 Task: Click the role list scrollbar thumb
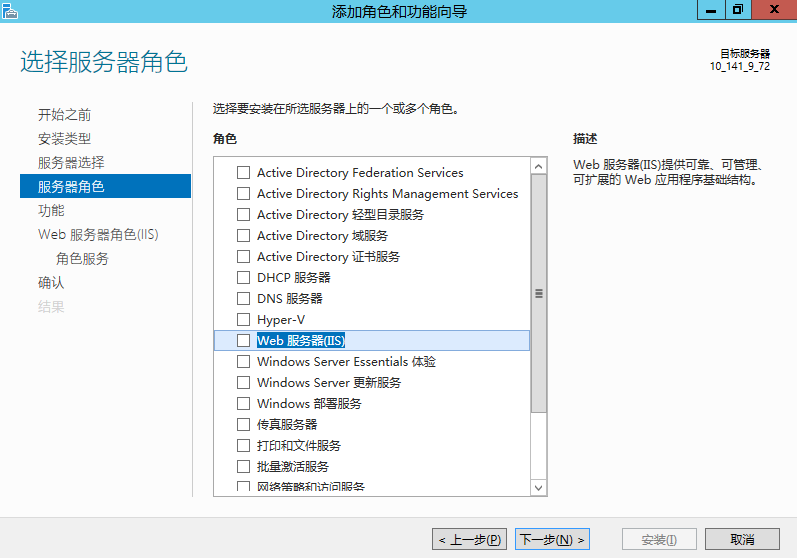[x=539, y=294]
